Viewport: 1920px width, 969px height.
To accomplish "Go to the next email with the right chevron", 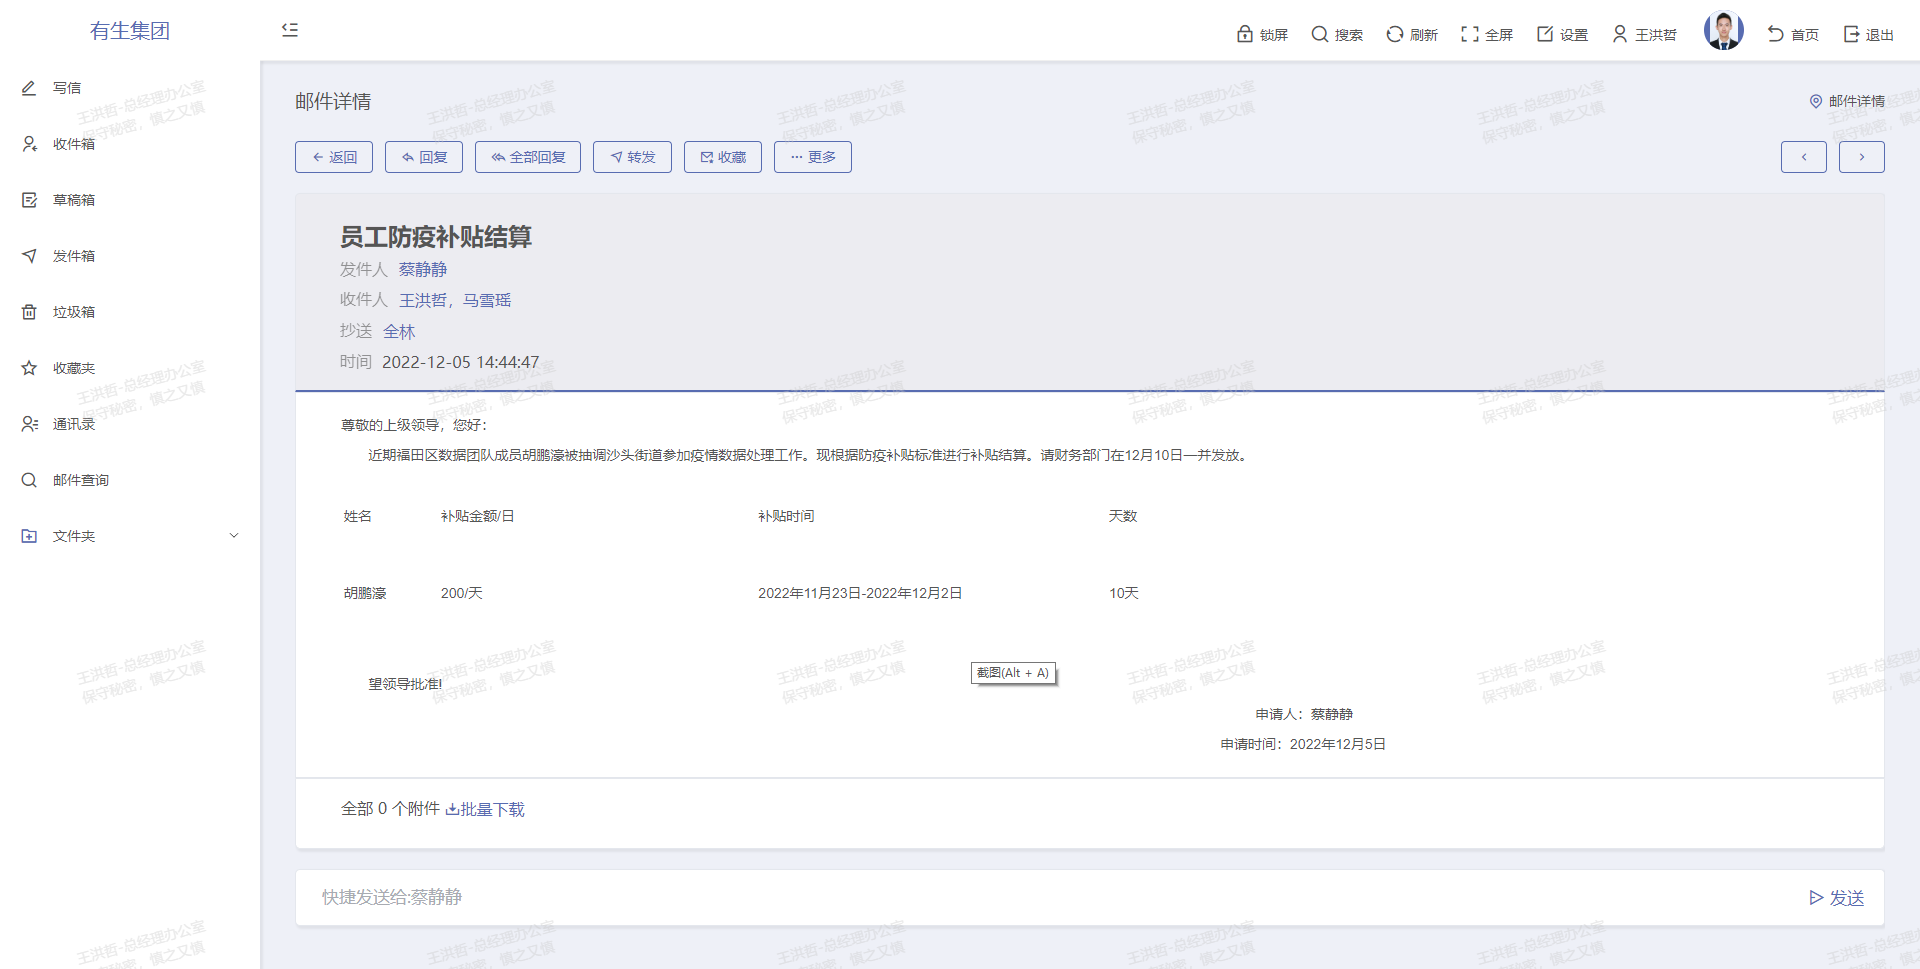I will click(x=1861, y=157).
